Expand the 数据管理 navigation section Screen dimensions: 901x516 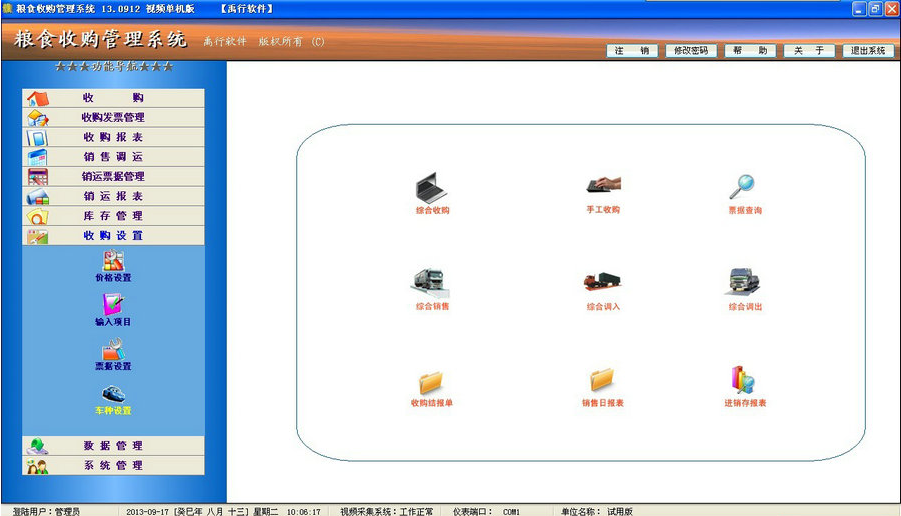[x=113, y=446]
